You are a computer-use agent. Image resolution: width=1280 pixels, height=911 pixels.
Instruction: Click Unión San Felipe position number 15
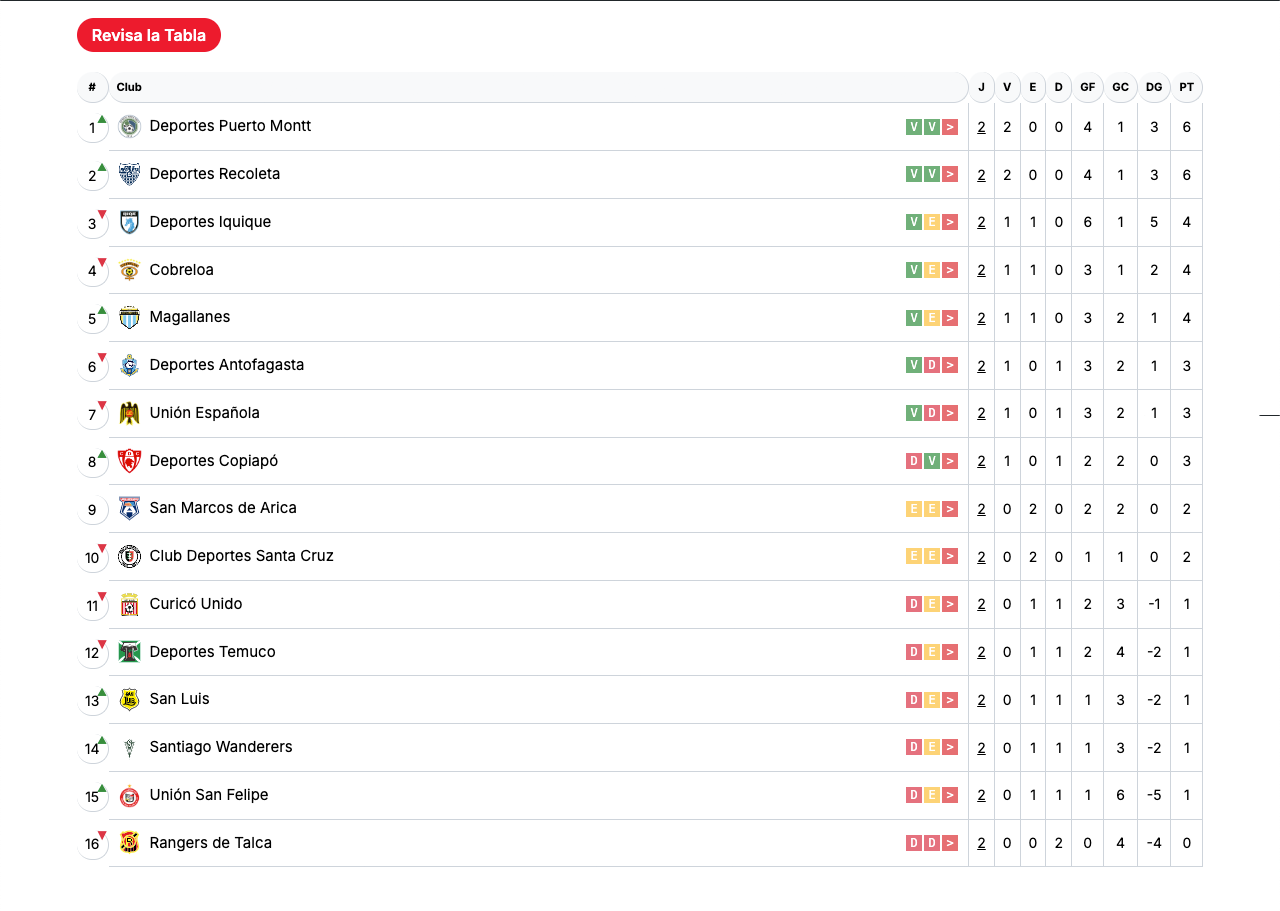(x=92, y=797)
